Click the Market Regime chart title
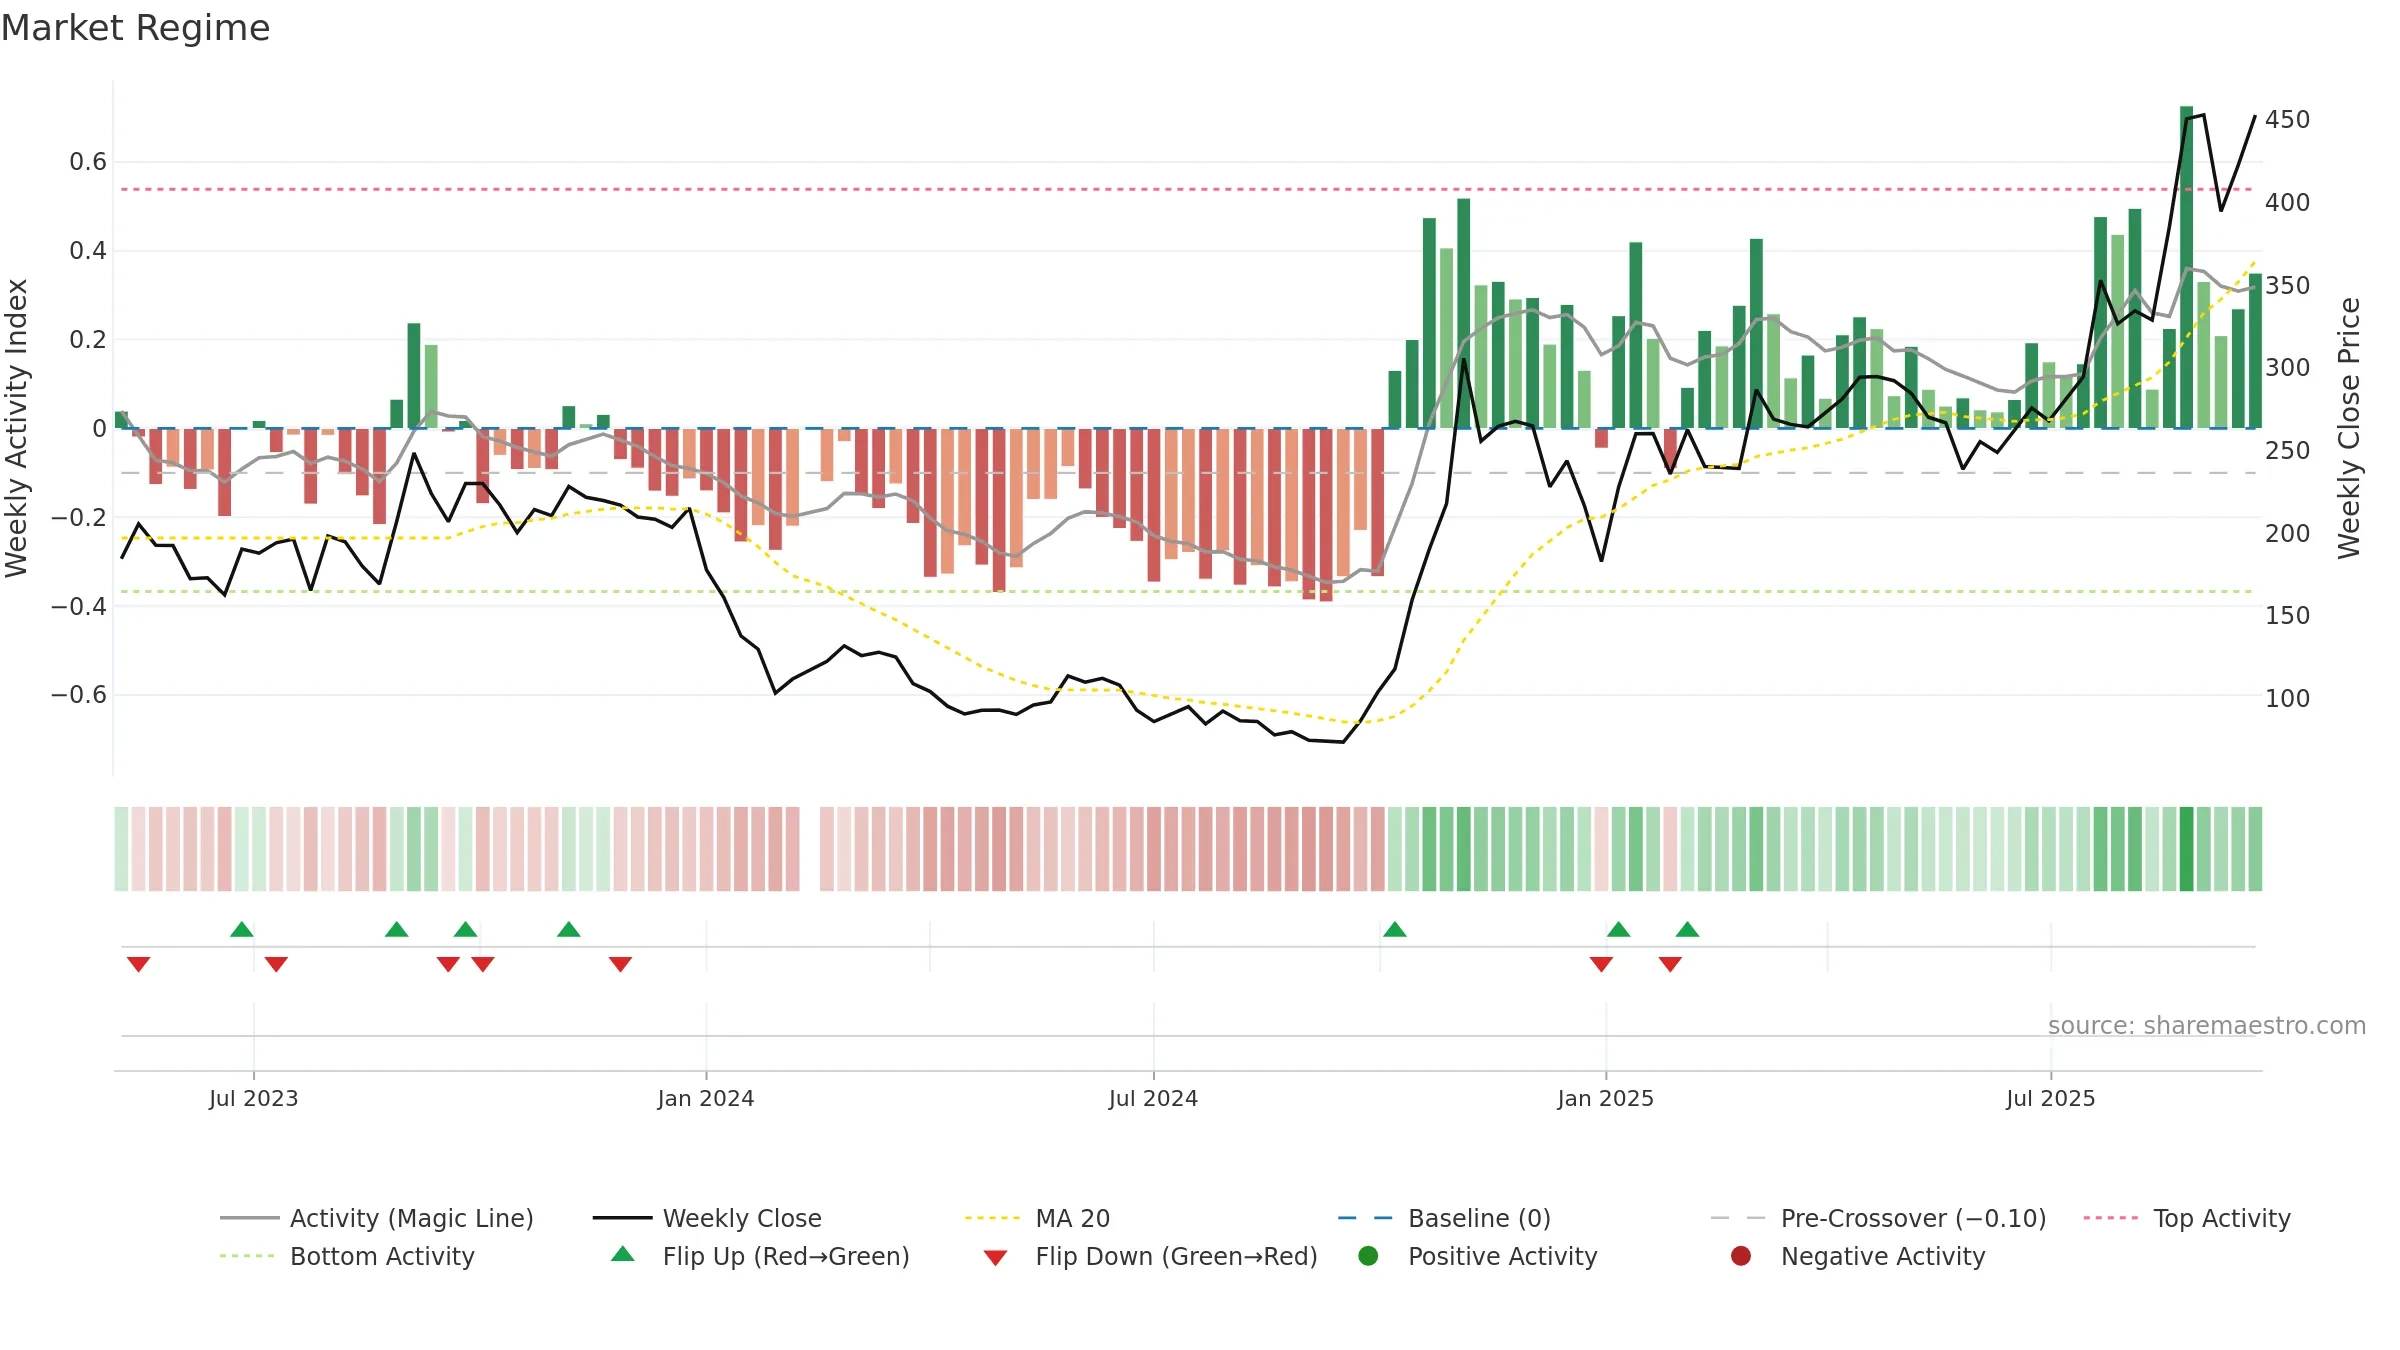This screenshot has height=1350, width=2400. [x=135, y=28]
